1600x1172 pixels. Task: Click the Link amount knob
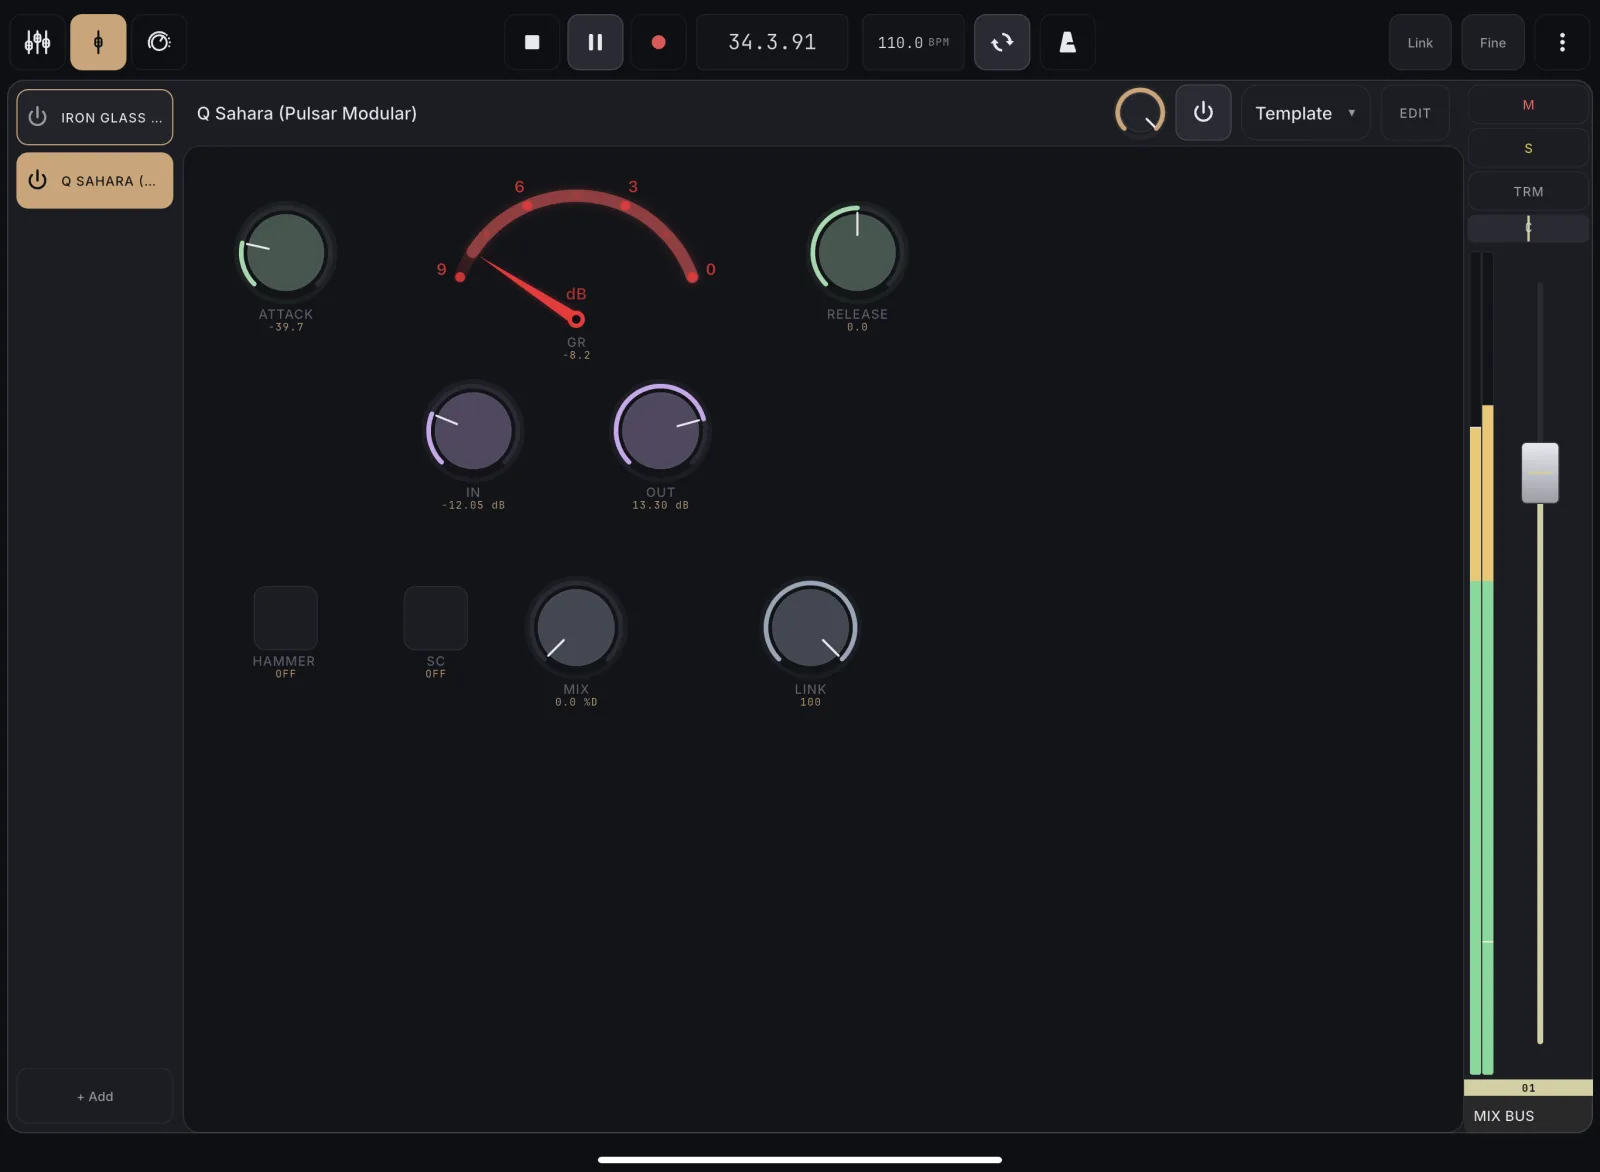click(810, 627)
